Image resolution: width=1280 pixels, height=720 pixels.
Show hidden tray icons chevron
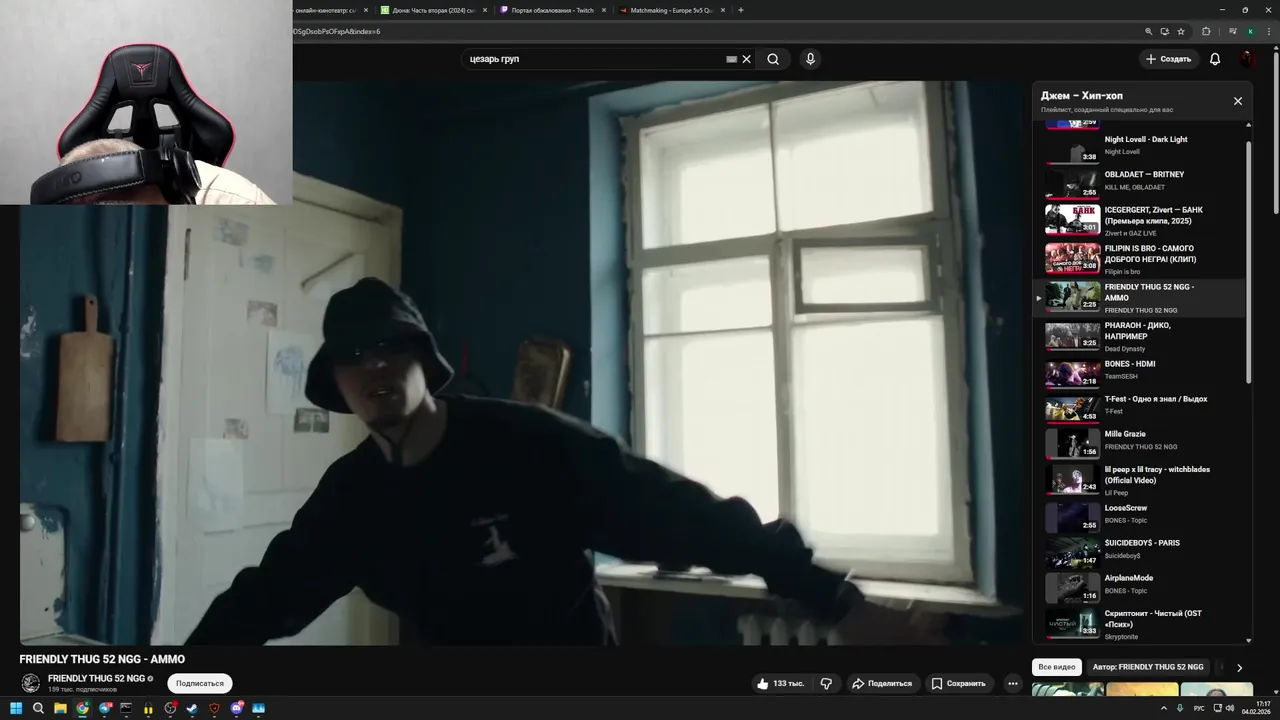tap(1165, 709)
